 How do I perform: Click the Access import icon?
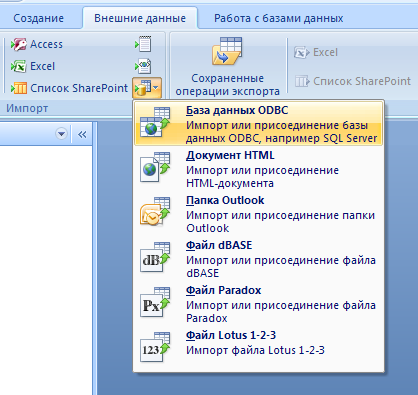[x=18, y=44]
